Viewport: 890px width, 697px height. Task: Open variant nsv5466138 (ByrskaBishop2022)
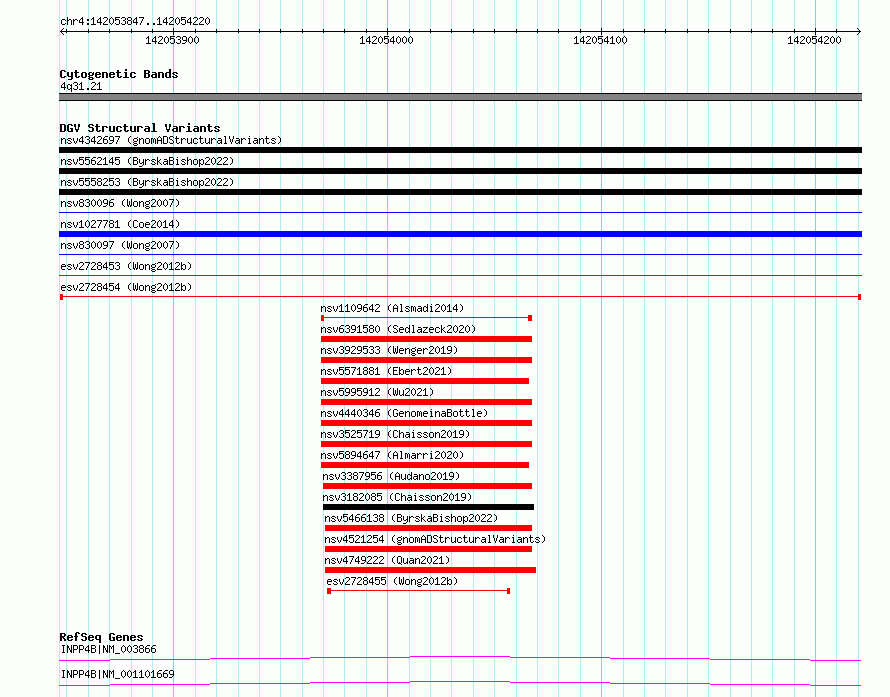pos(411,518)
